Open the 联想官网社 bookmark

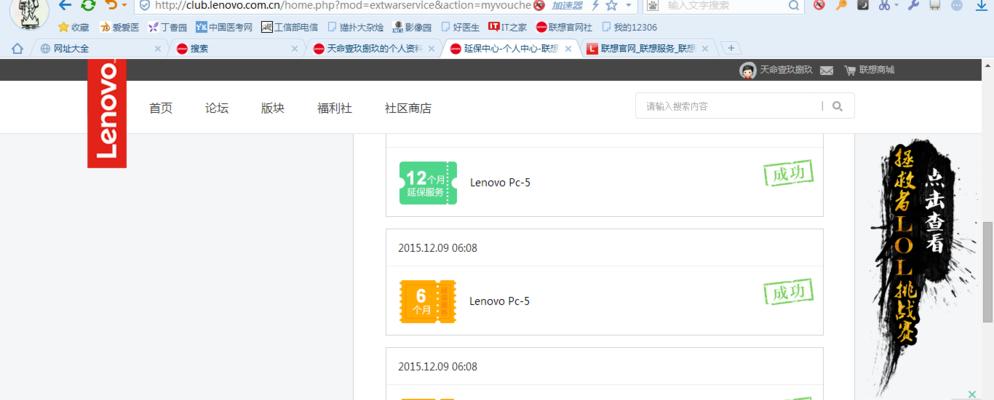click(564, 27)
